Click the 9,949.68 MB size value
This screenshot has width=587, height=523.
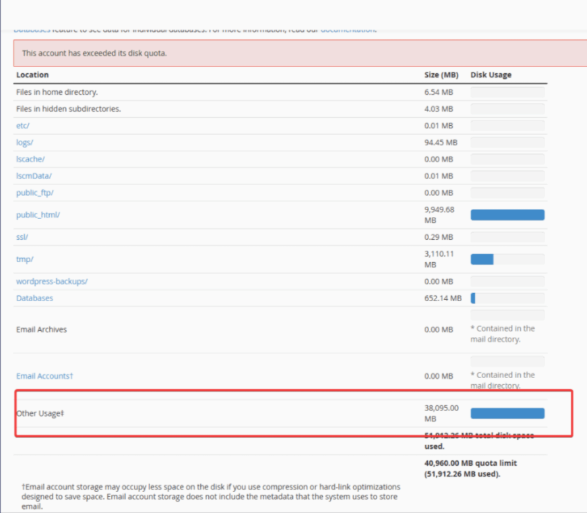[439, 215]
